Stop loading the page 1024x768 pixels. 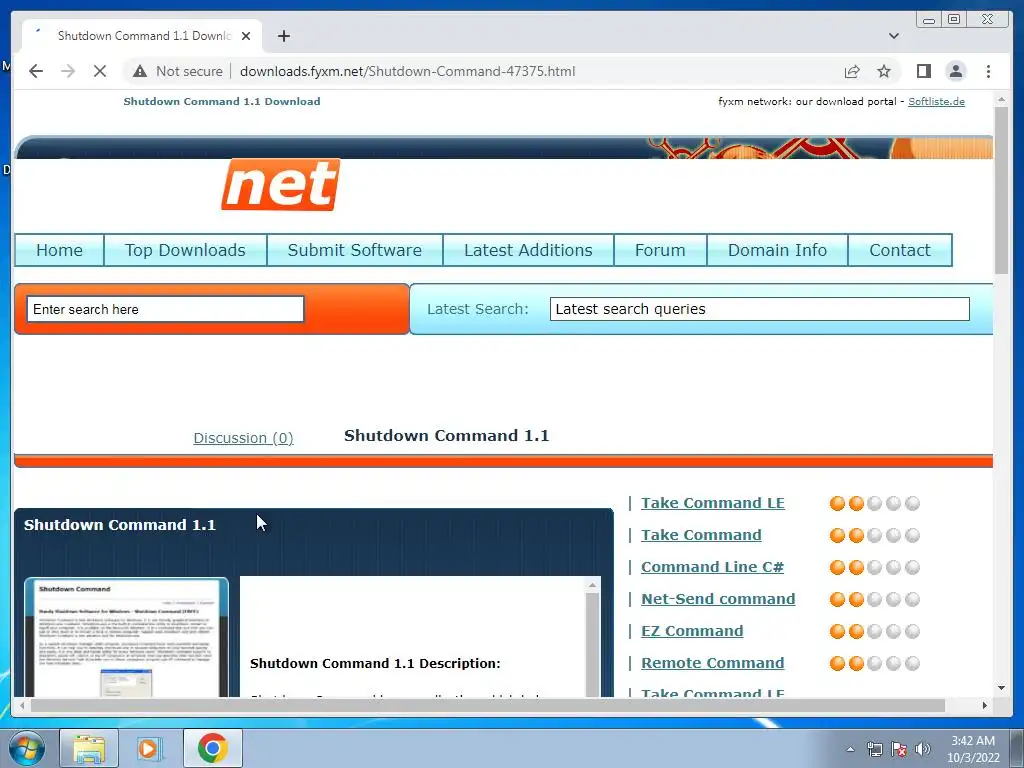pos(99,71)
